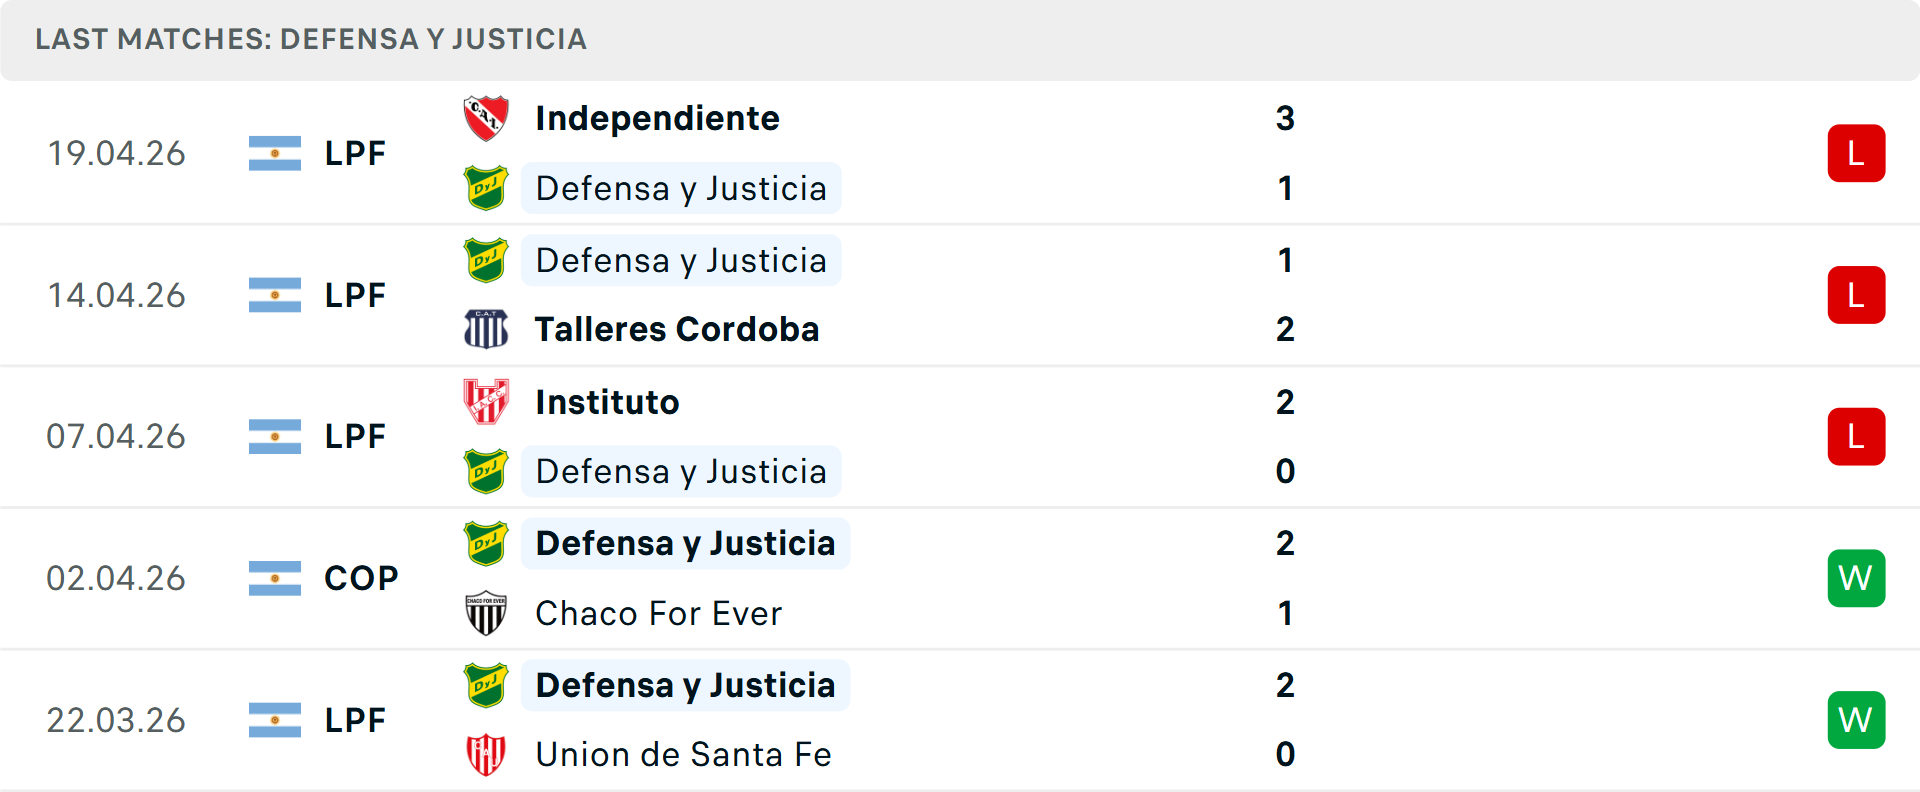Click the Argentina flag beside COP
Viewport: 1920px width, 792px height.
pos(275,578)
